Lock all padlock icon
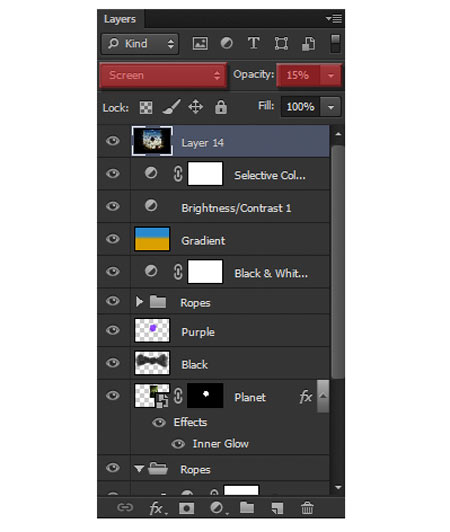 (221, 107)
